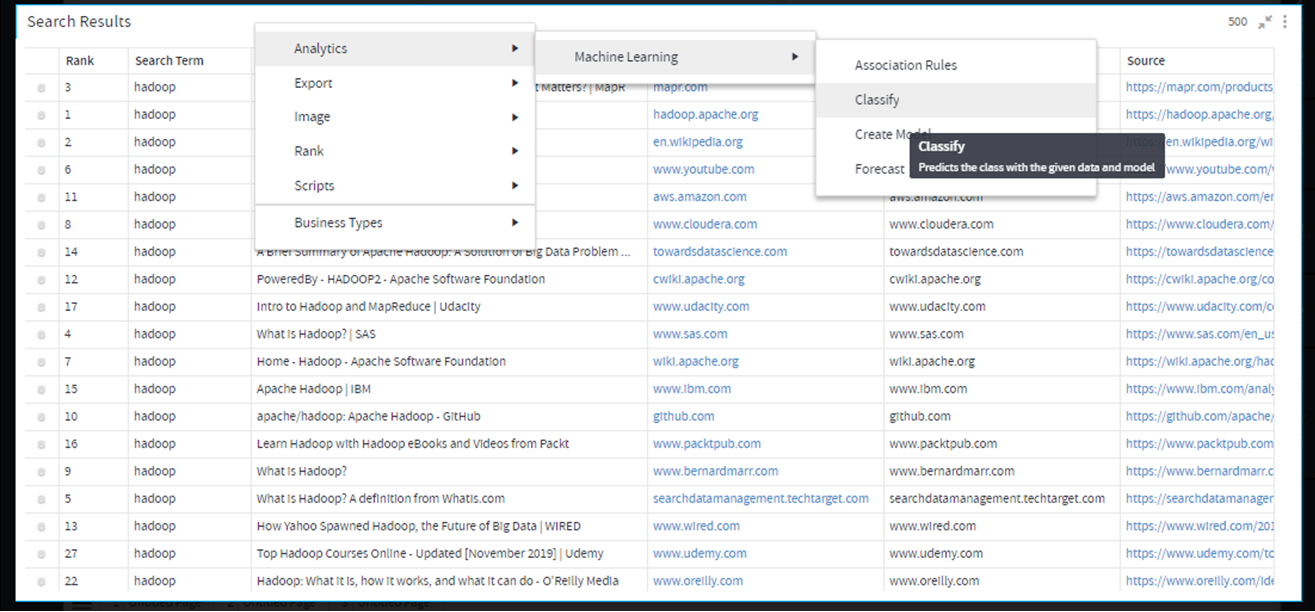This screenshot has width=1315, height=612.
Task: Open the blue www.udacity.com link
Action: (701, 307)
